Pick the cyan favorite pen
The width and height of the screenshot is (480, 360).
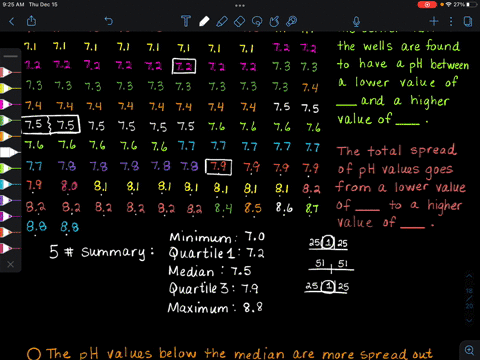(x=10, y=184)
